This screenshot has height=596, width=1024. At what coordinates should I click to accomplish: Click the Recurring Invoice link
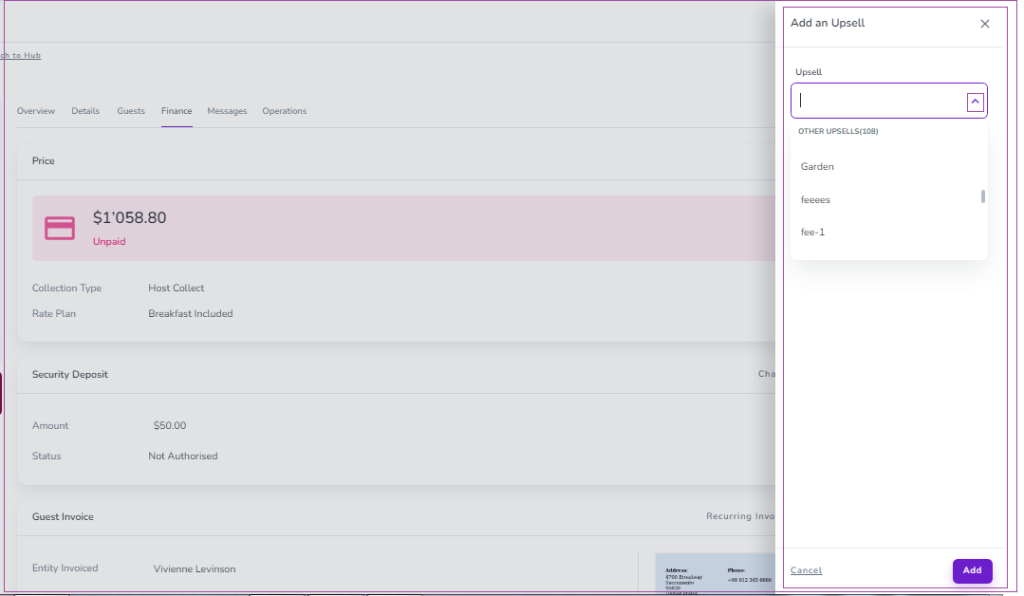(x=740, y=516)
